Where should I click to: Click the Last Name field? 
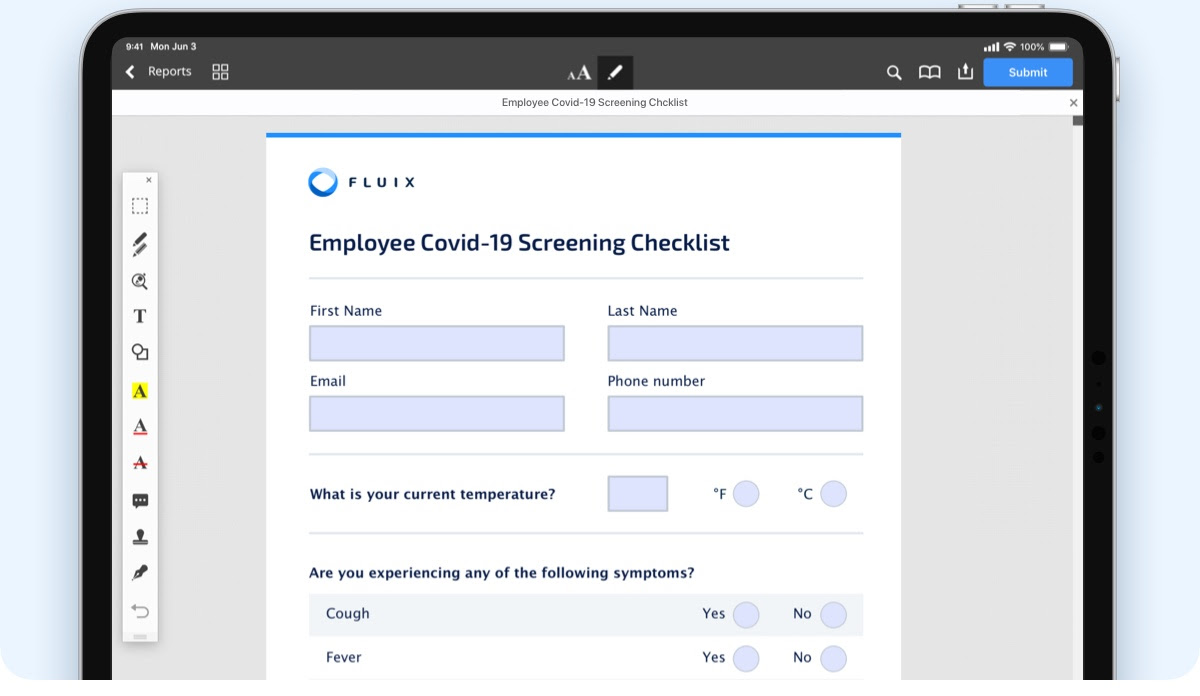[735, 343]
